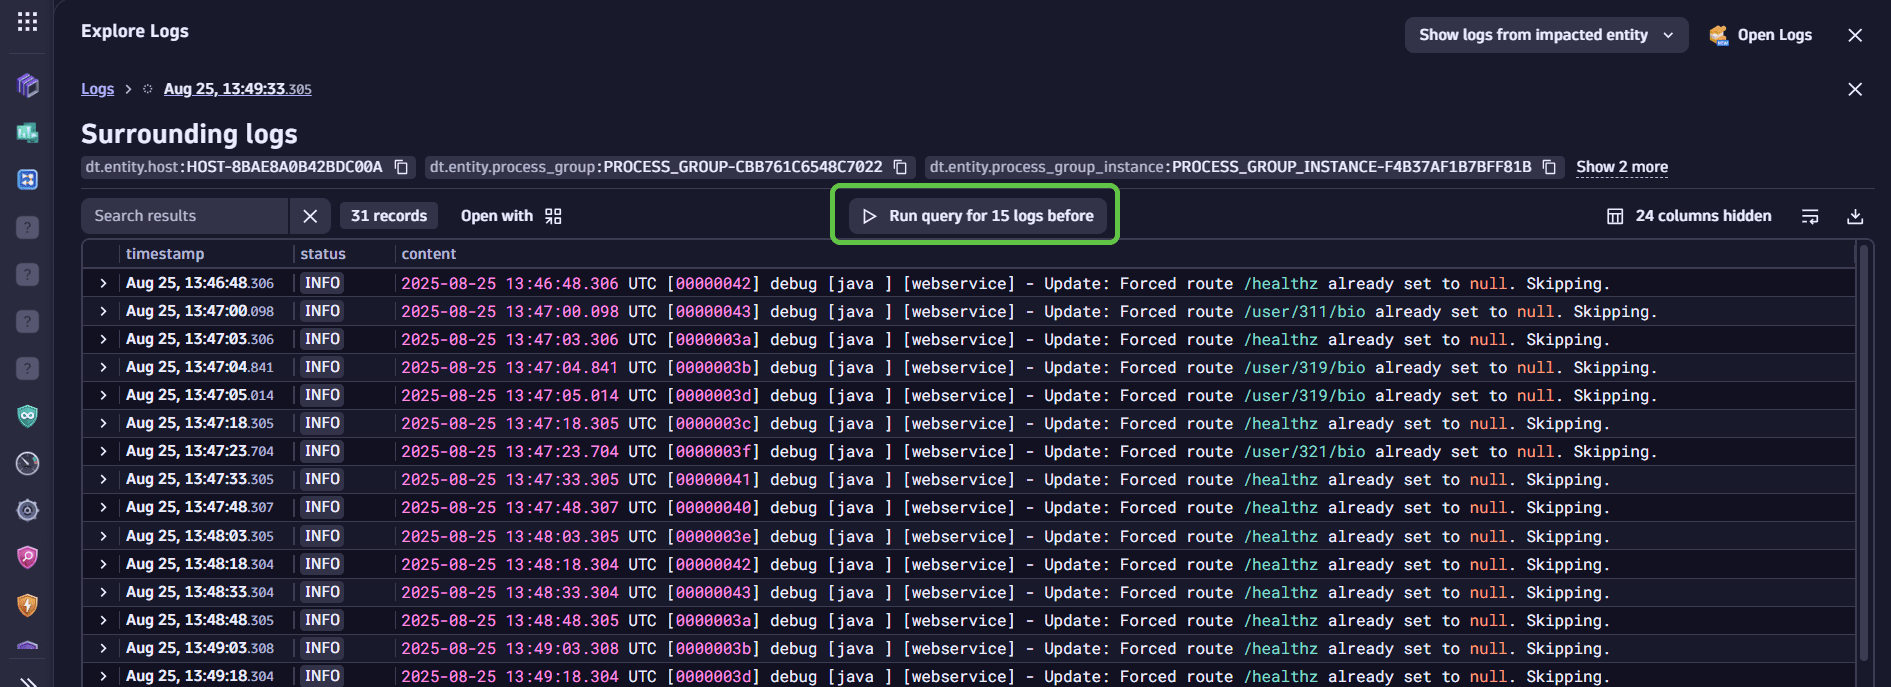Expand the 13:46:48.306 log row
The height and width of the screenshot is (687, 1891).
coord(103,283)
